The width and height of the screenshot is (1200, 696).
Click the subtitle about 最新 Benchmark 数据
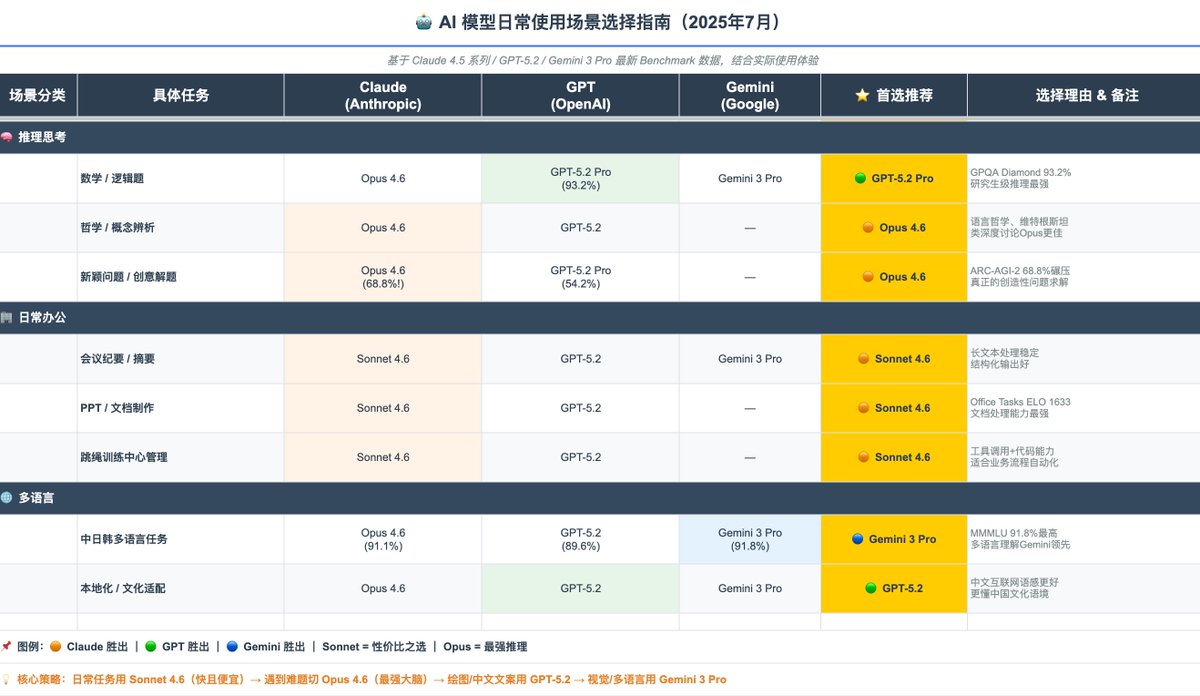(603, 60)
